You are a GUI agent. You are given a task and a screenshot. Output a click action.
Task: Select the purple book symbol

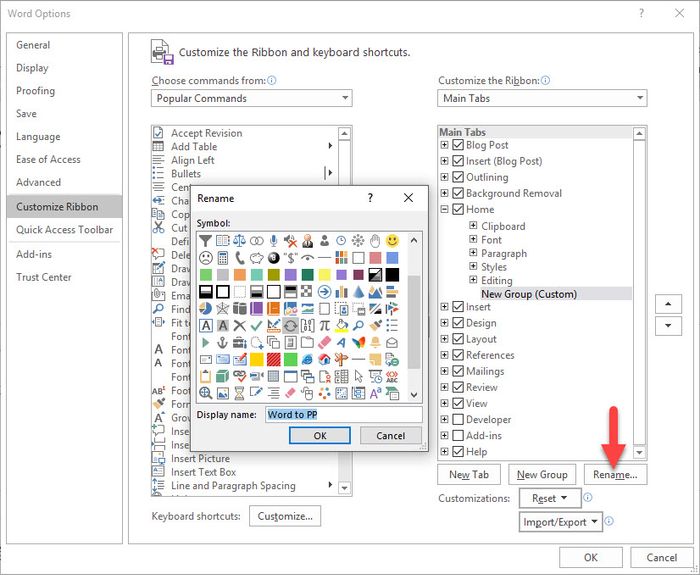coord(256,309)
